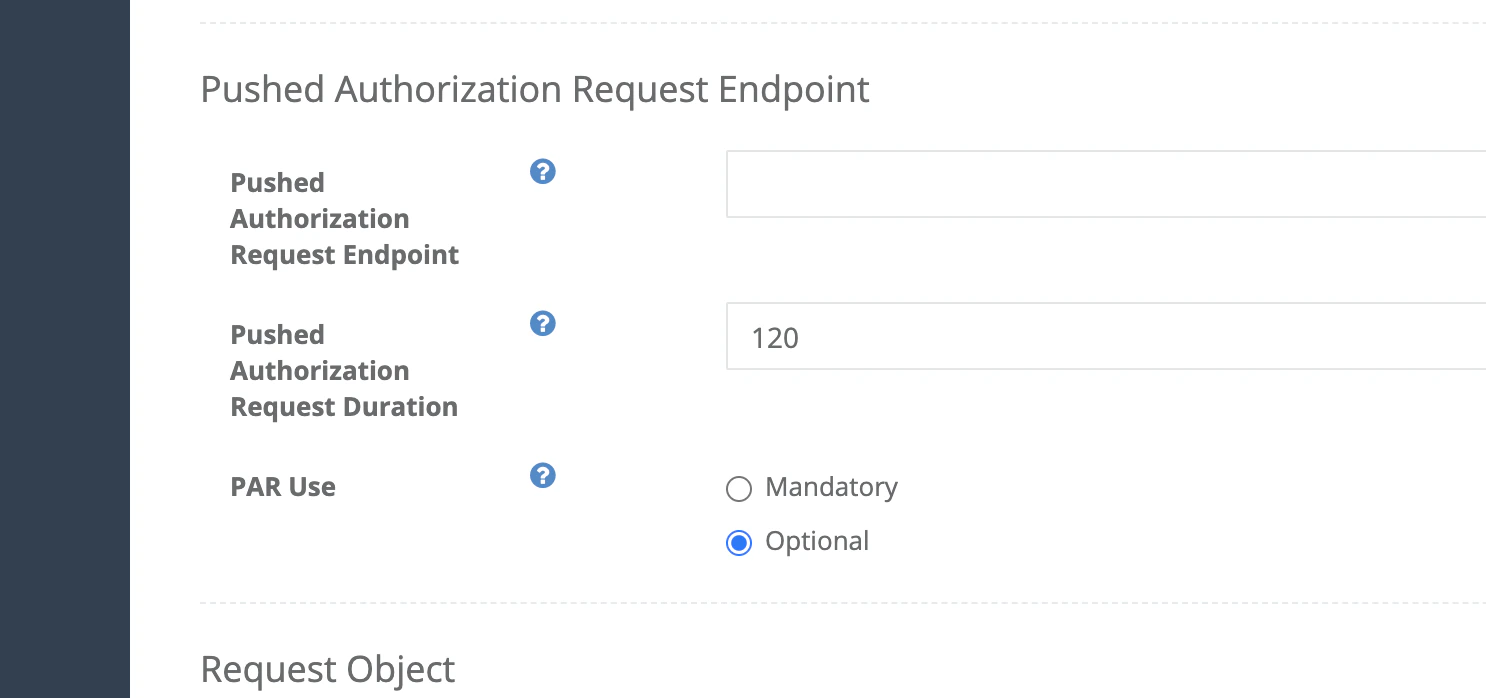Click the Request Object section heading
This screenshot has height=698, width=1486.
click(328, 669)
